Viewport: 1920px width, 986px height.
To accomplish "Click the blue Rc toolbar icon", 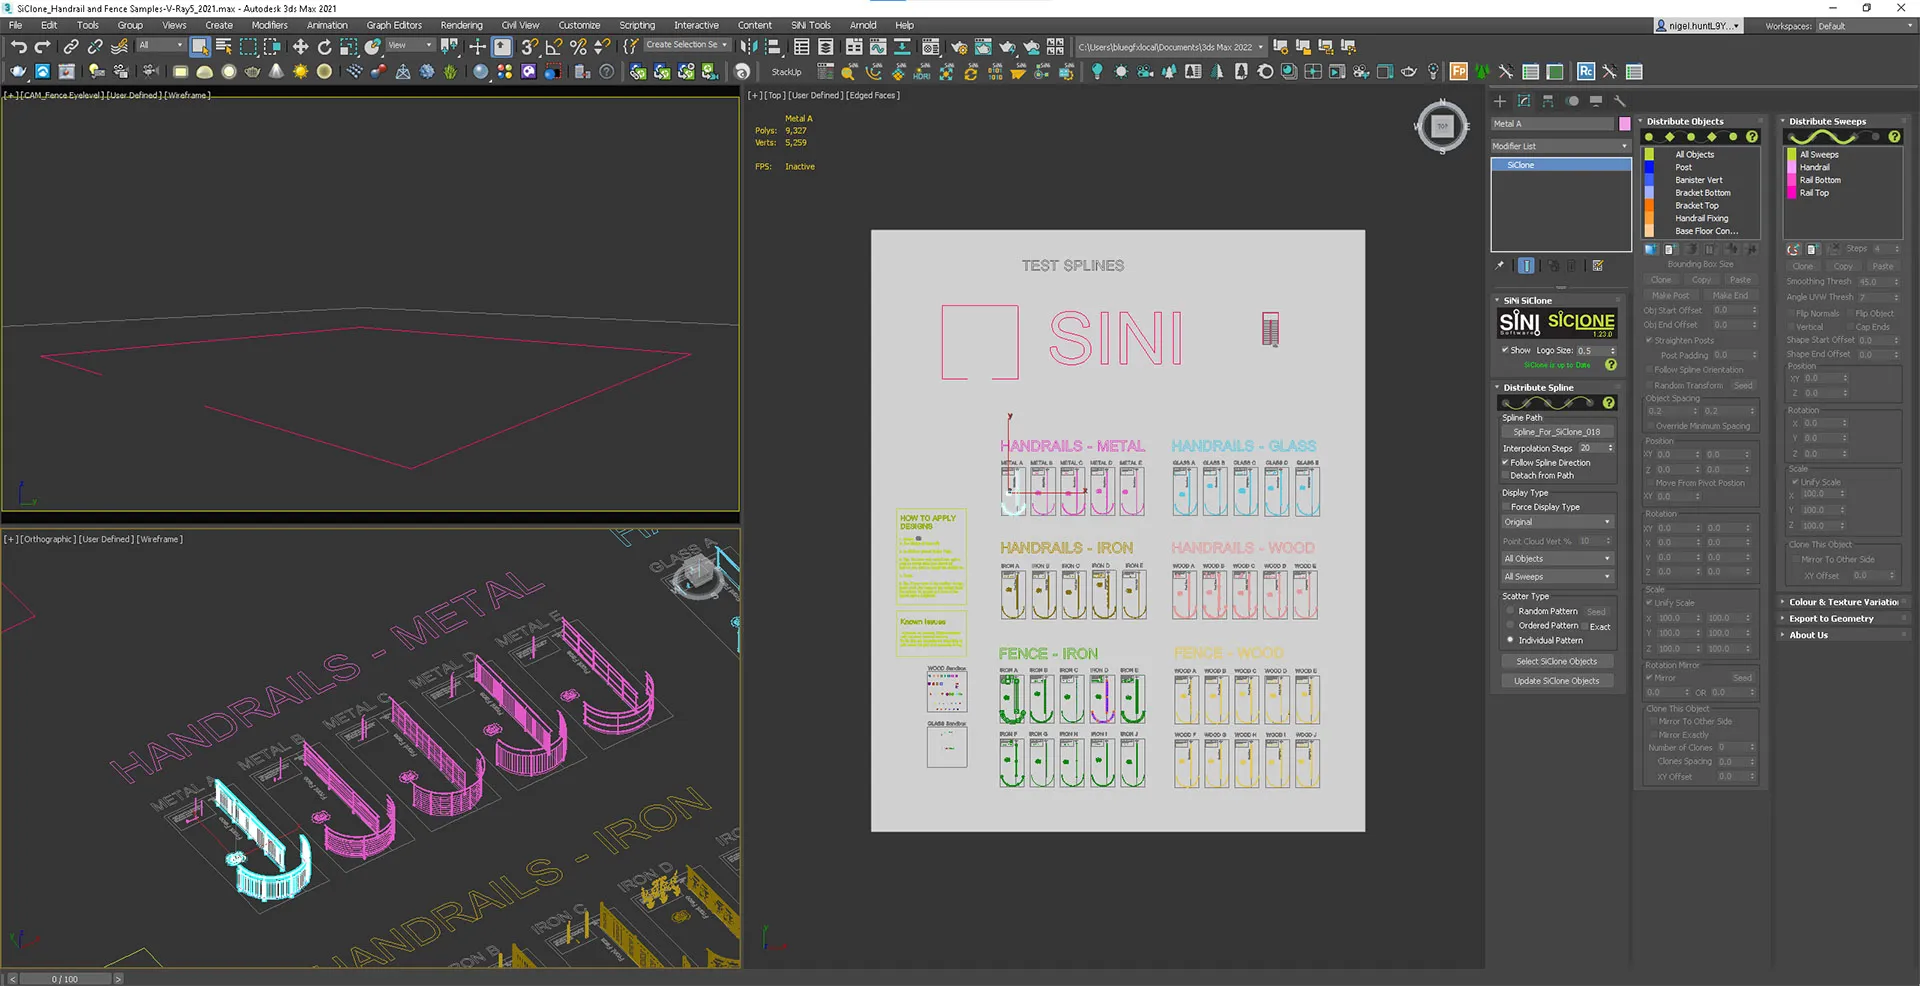I will [x=1586, y=71].
